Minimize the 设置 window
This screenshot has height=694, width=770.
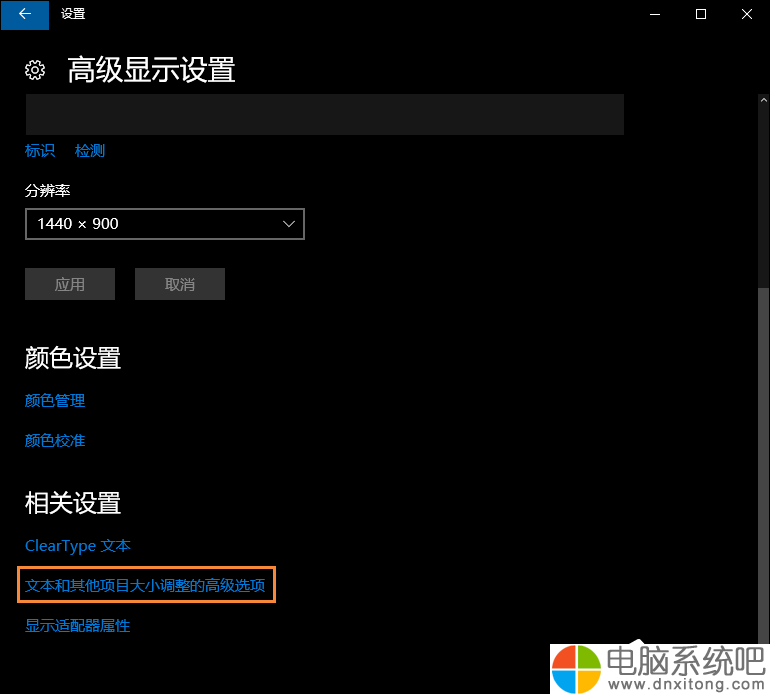(x=655, y=14)
